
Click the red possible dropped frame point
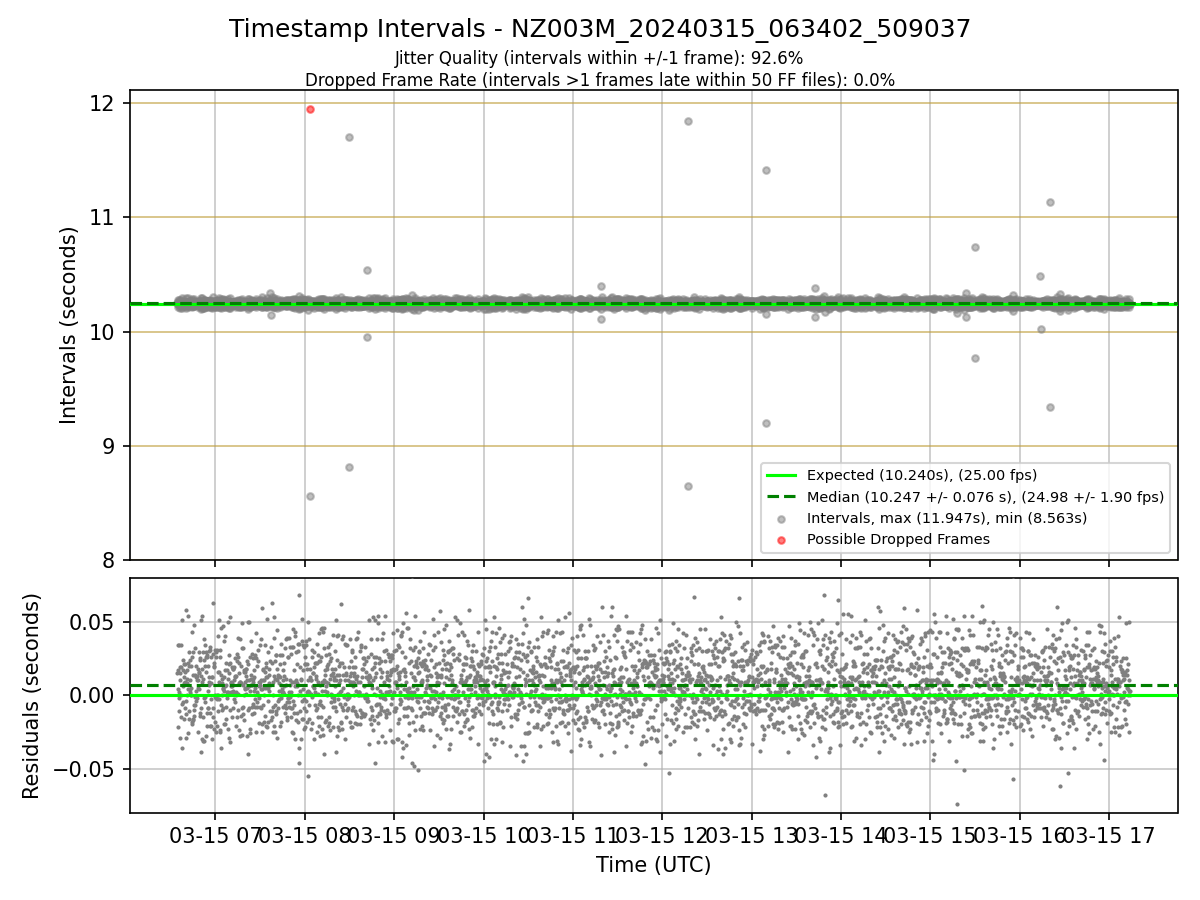pos(310,109)
